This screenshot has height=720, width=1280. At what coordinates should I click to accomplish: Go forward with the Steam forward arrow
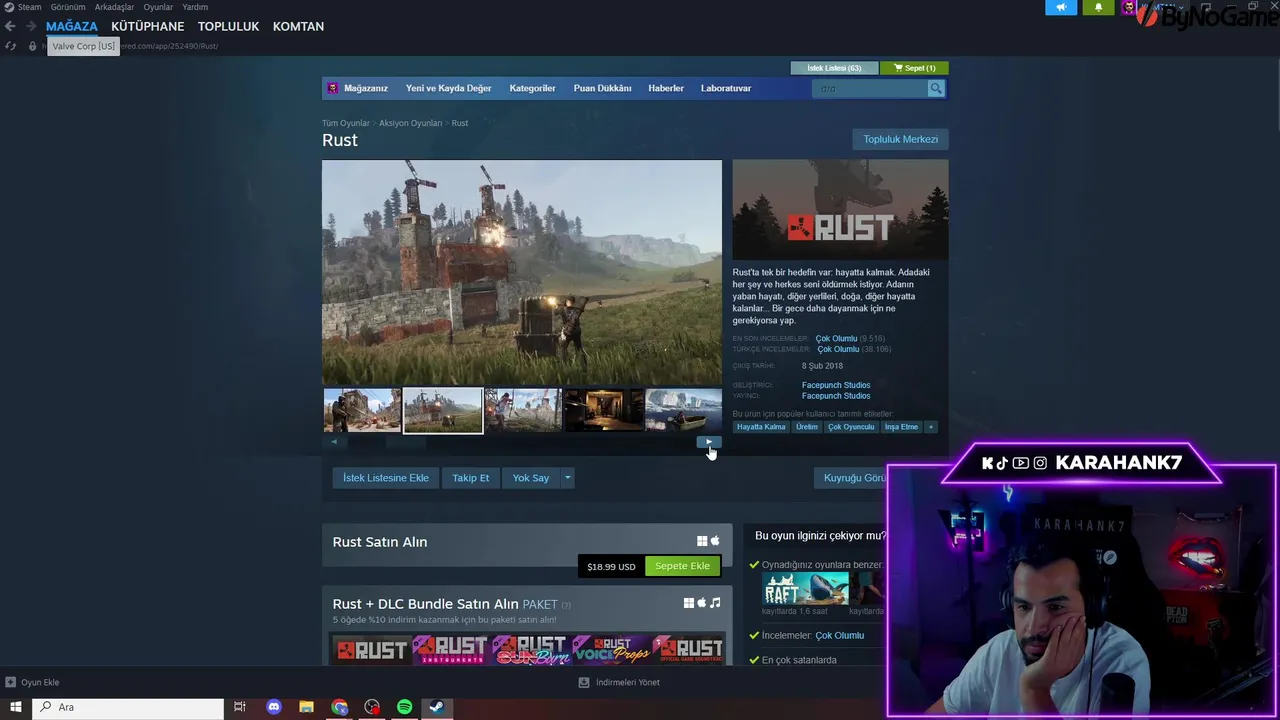pos(31,26)
